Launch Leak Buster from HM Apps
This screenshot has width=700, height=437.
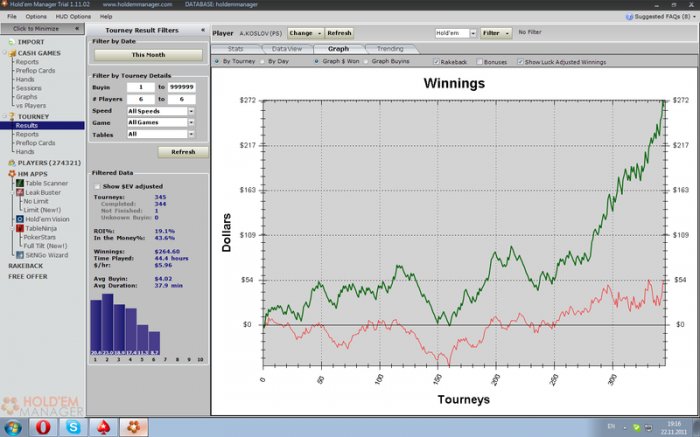pyautogui.click(x=41, y=191)
